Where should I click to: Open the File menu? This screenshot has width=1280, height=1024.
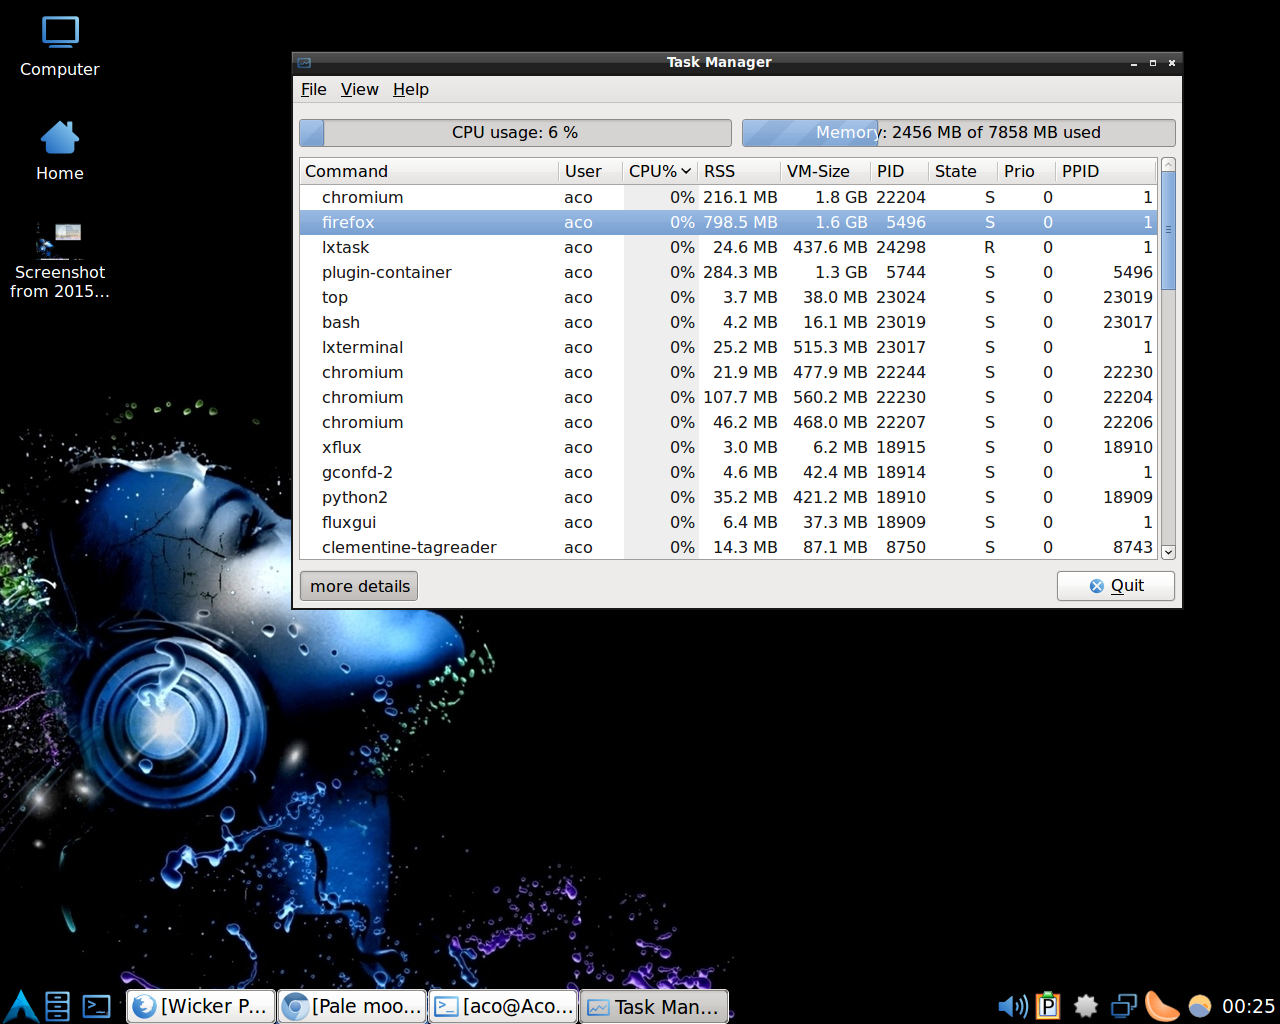point(313,89)
